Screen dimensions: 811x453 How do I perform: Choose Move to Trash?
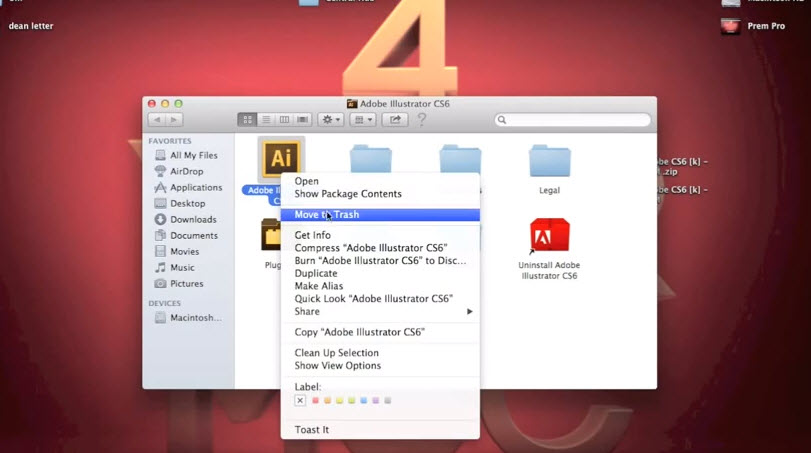pyautogui.click(x=380, y=215)
